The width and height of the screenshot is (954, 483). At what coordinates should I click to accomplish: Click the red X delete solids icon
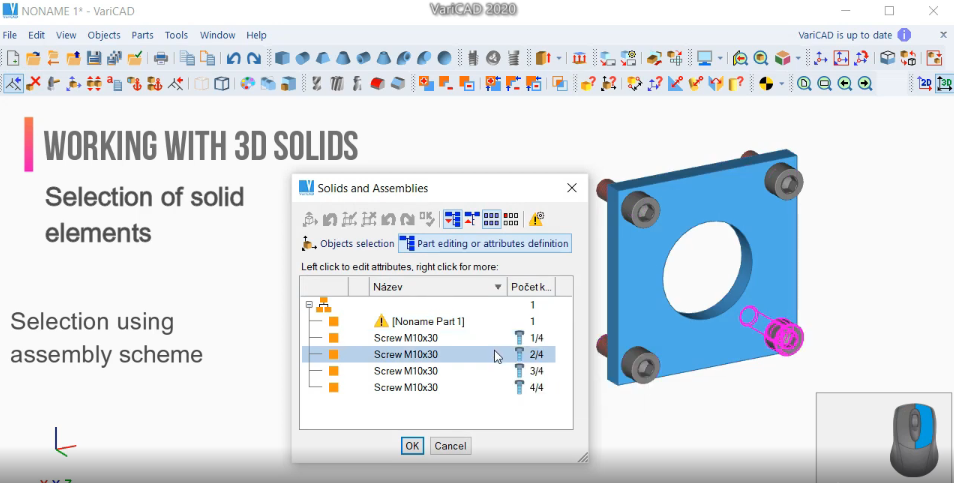(x=34, y=84)
